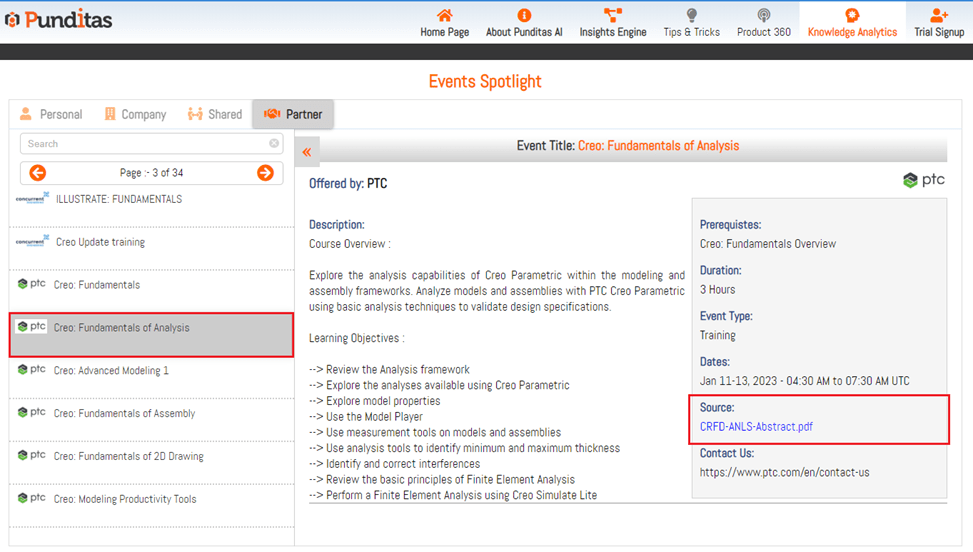
Task: Open the CRFD-ANLS-Abstract.pdf link
Action: point(756,427)
